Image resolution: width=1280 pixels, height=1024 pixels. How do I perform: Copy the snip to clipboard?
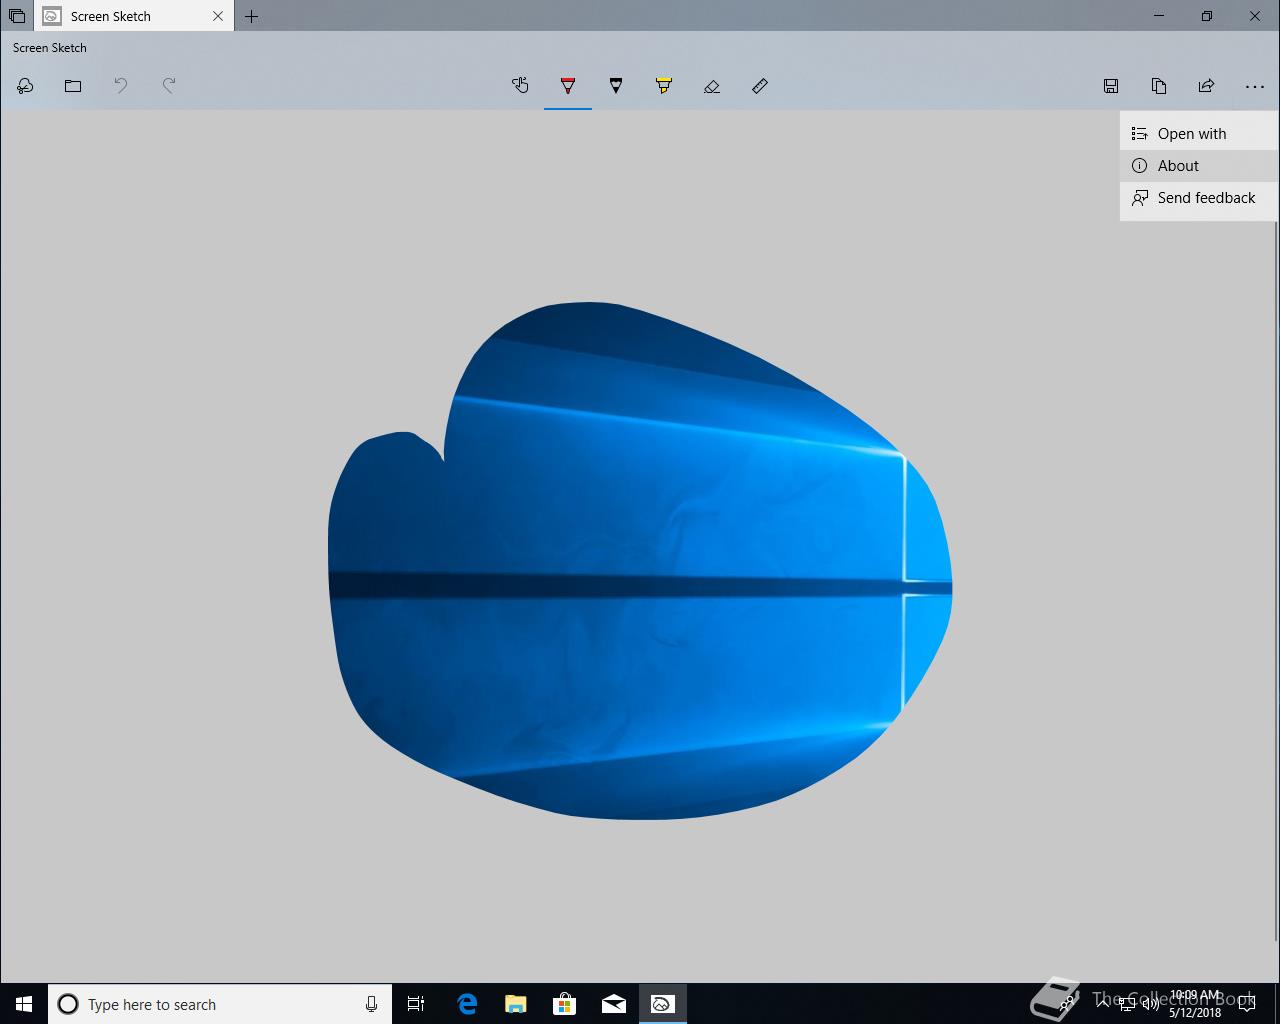pyautogui.click(x=1159, y=86)
